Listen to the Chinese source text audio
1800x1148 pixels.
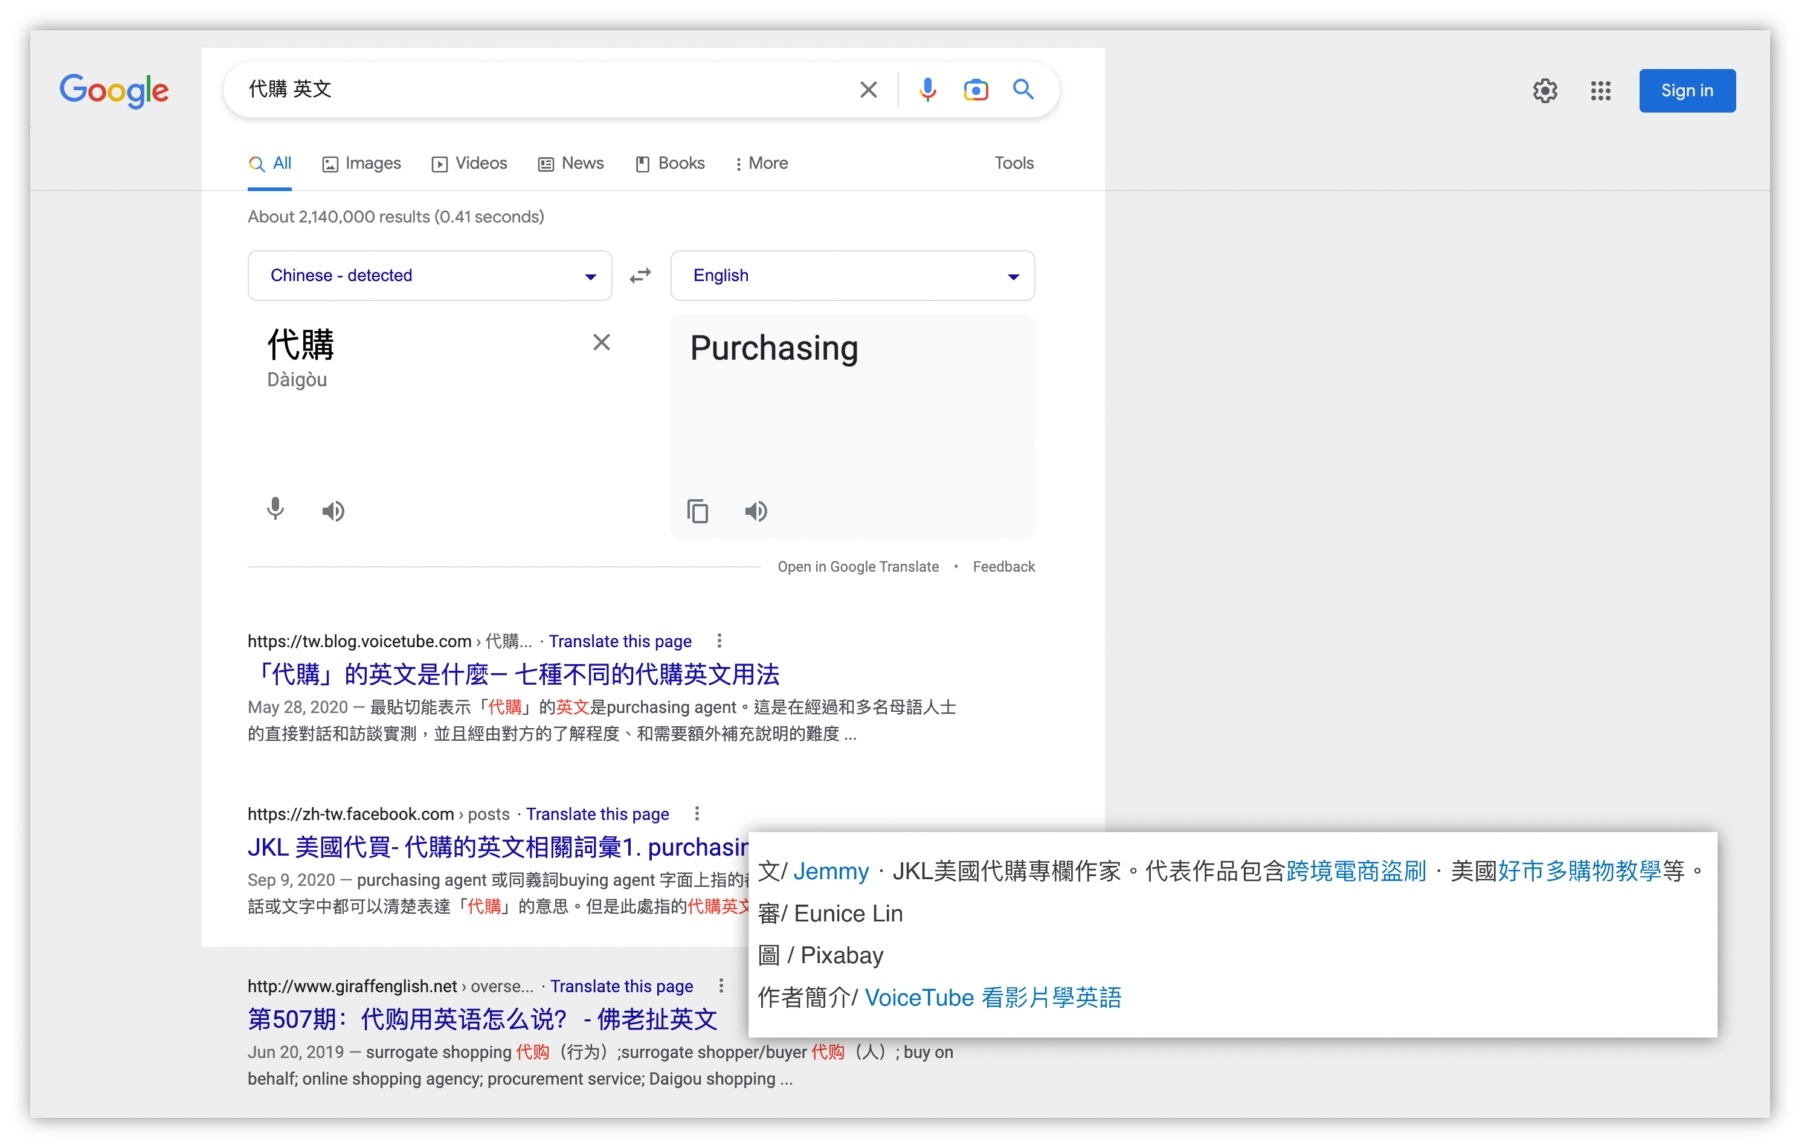(x=333, y=512)
